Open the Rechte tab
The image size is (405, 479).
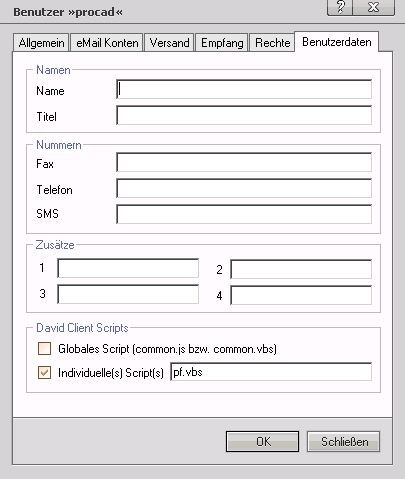[x=272, y=43]
